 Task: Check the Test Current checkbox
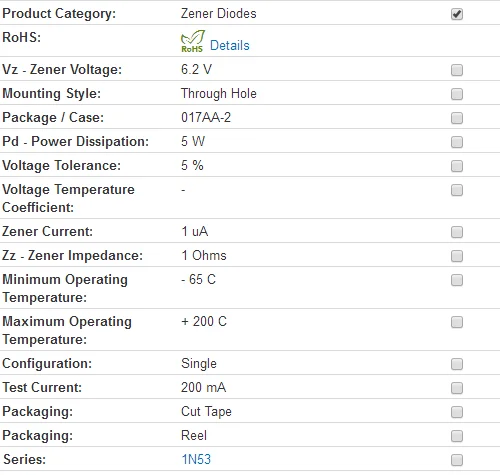pos(457,388)
